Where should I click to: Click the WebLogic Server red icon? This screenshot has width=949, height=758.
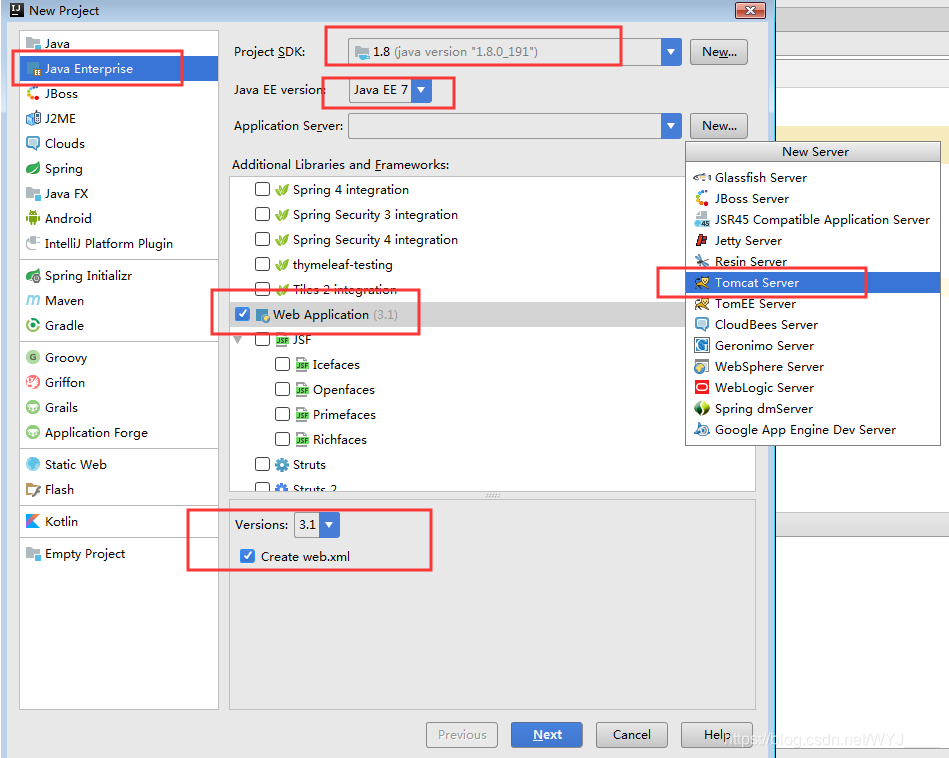[x=702, y=387]
